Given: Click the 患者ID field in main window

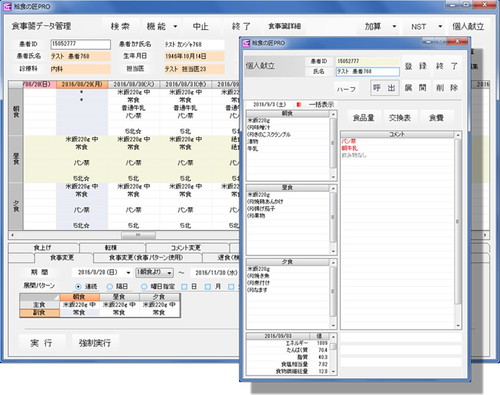Looking at the screenshot, I should [80, 44].
